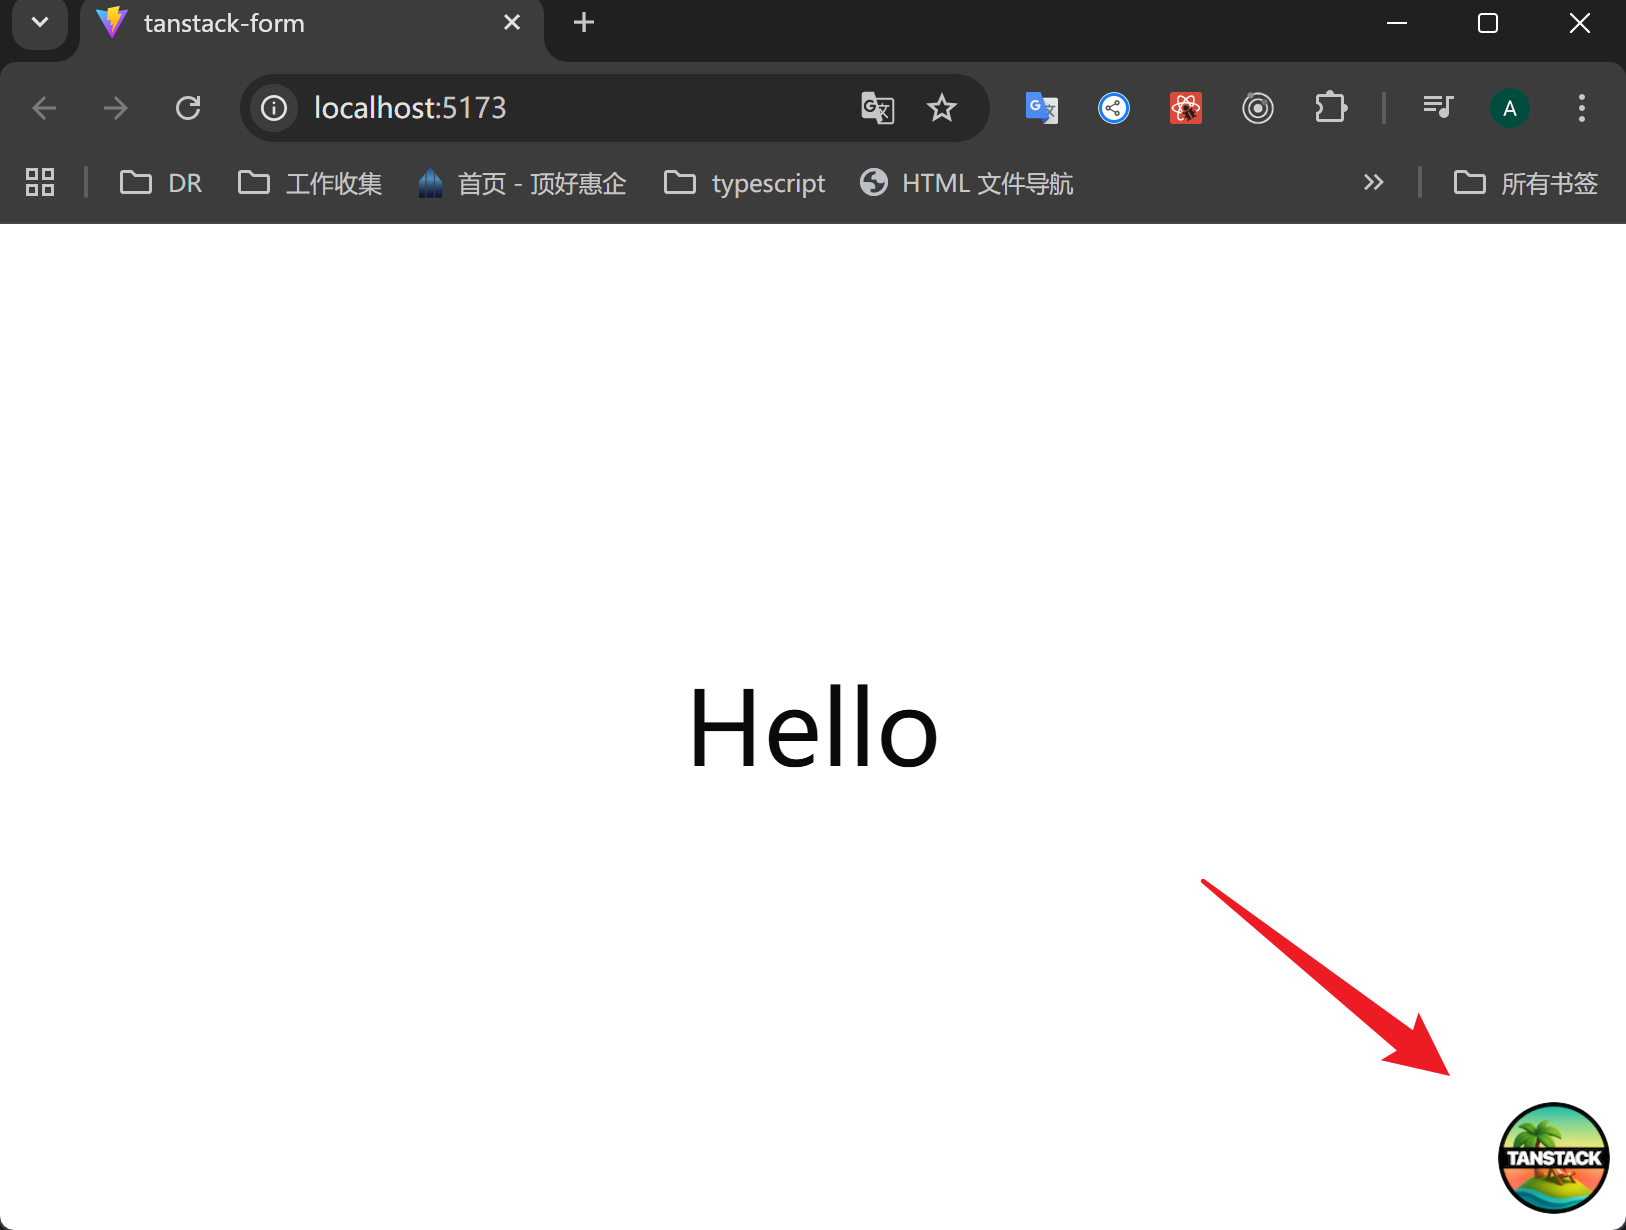Expand the tab search dropdown

(40, 23)
